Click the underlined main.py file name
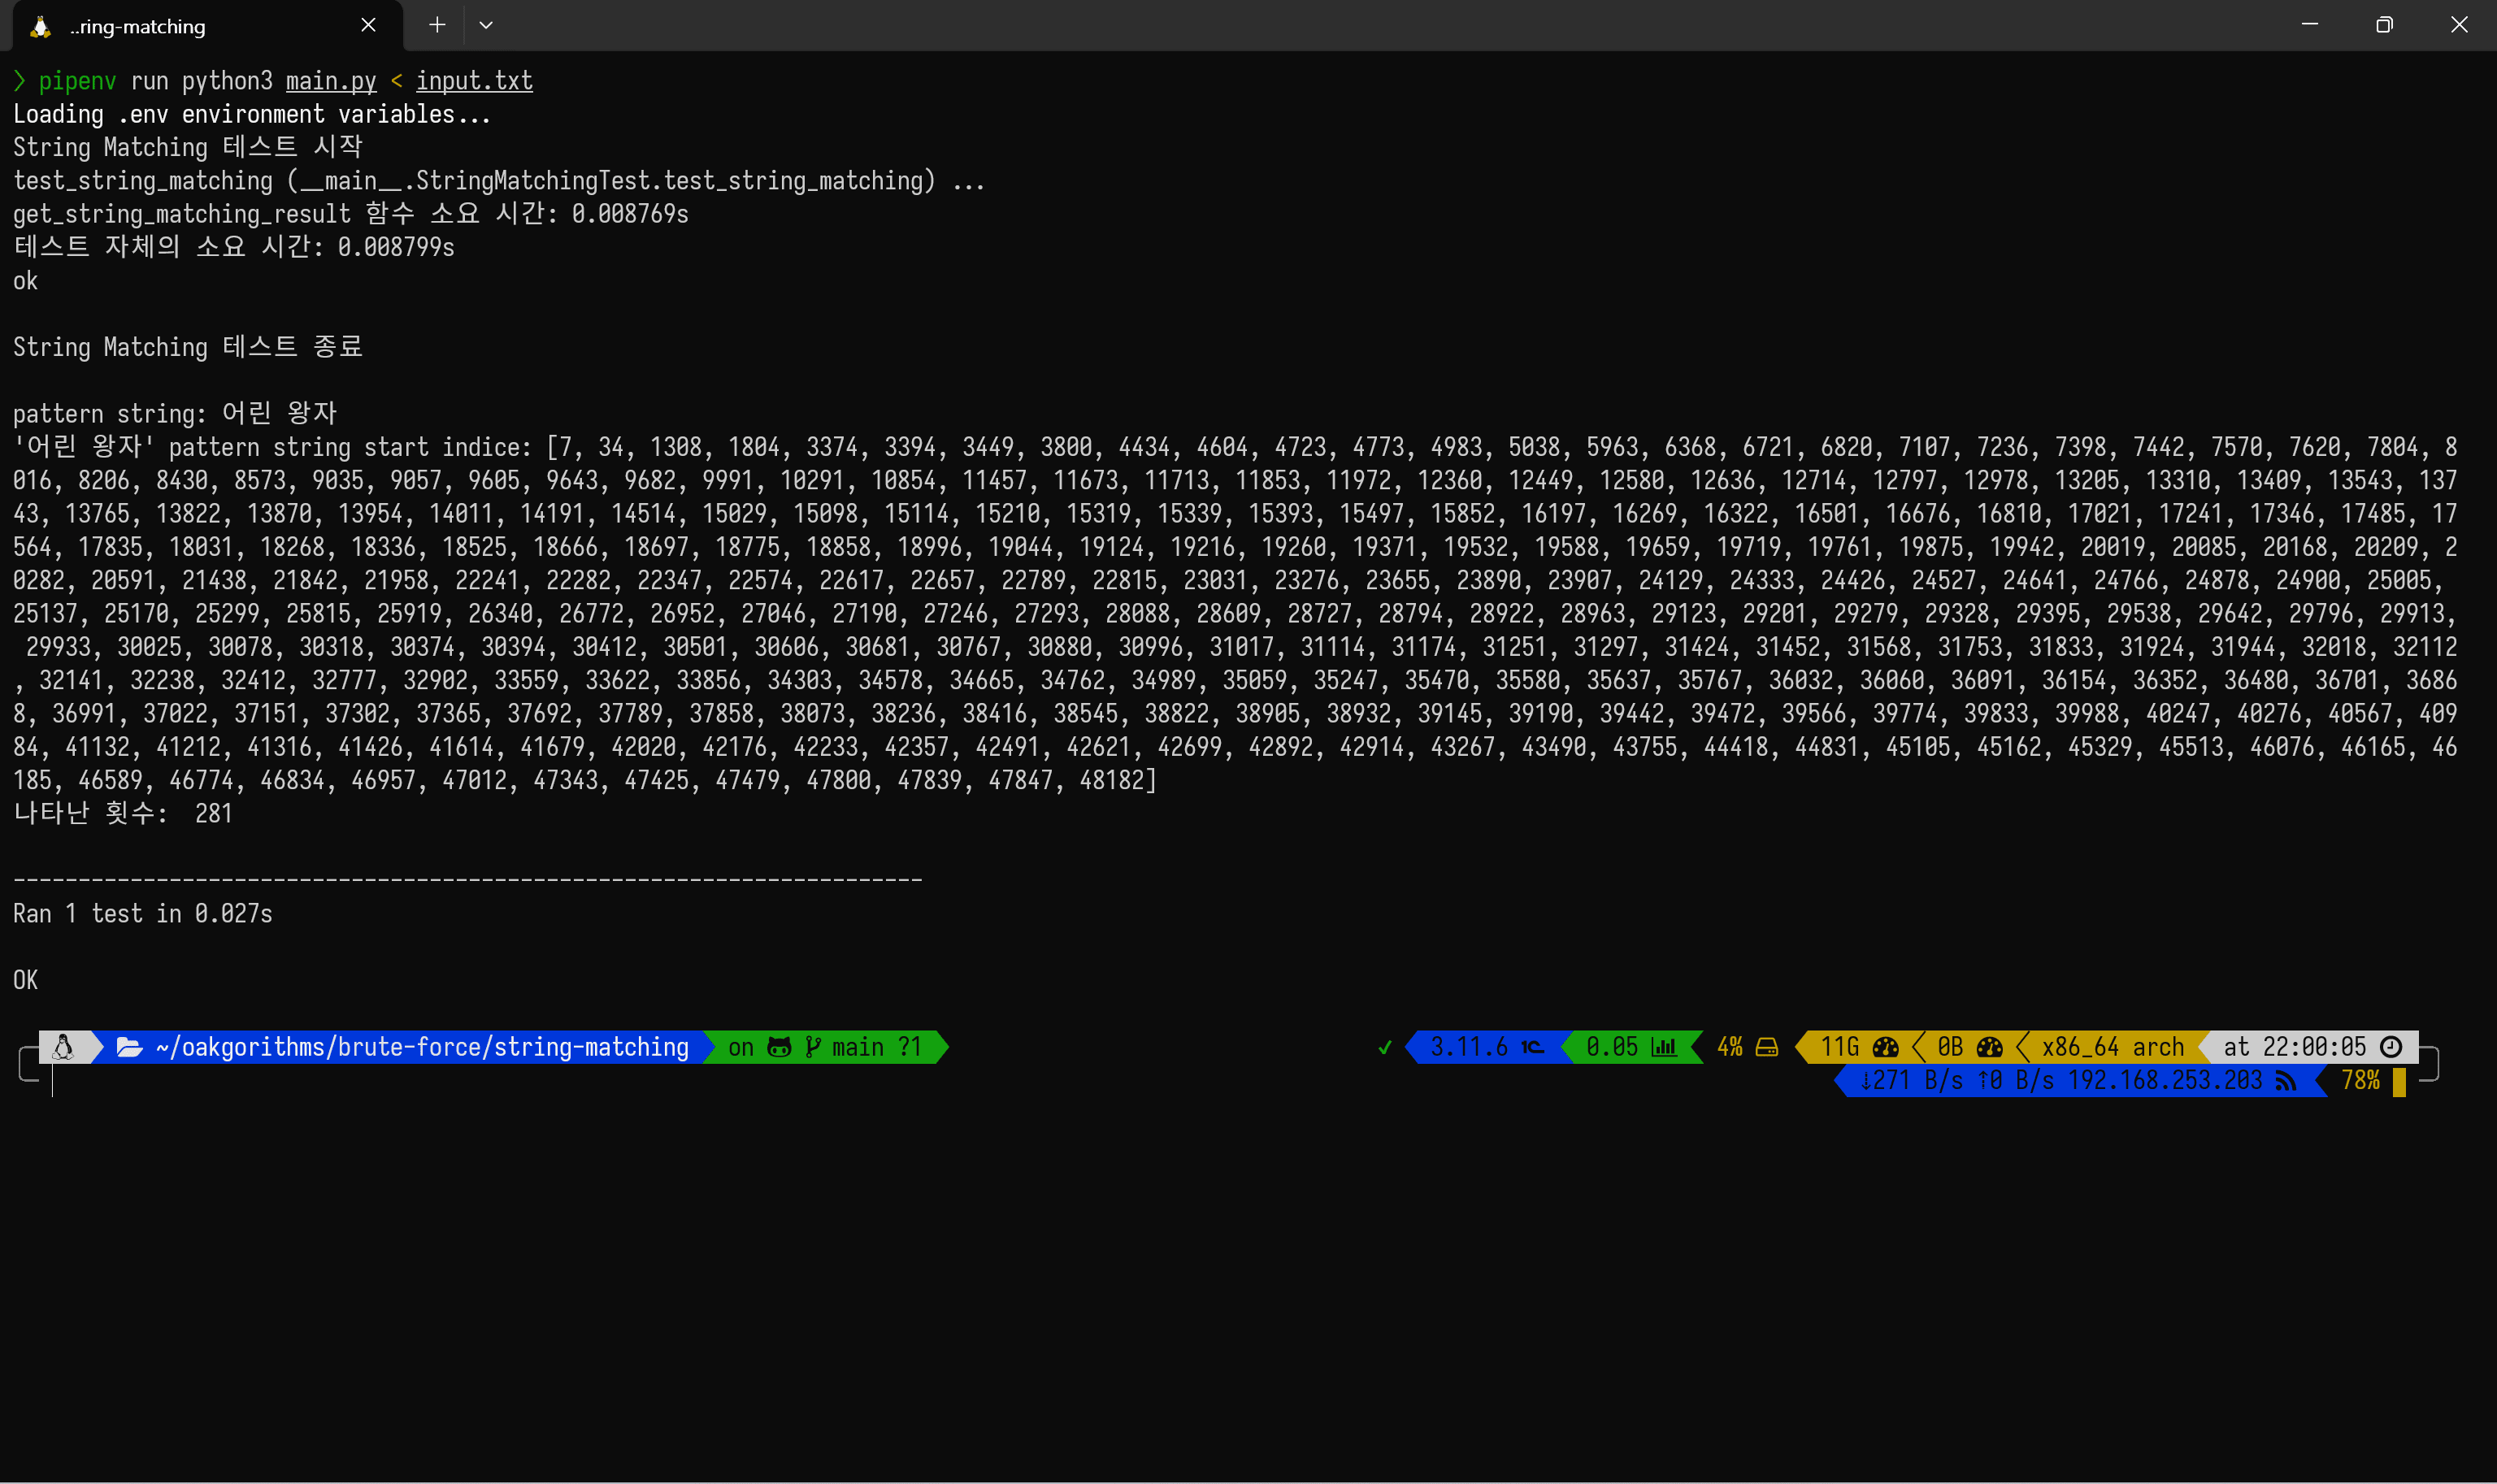2497x1484 pixels. [x=331, y=81]
